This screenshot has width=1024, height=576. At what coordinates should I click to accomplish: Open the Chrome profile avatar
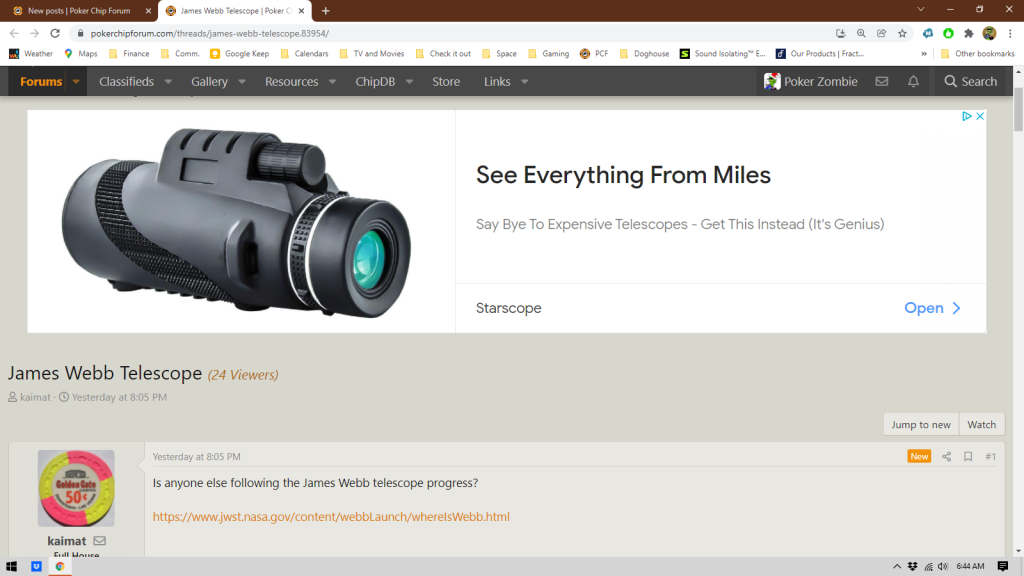[x=989, y=33]
